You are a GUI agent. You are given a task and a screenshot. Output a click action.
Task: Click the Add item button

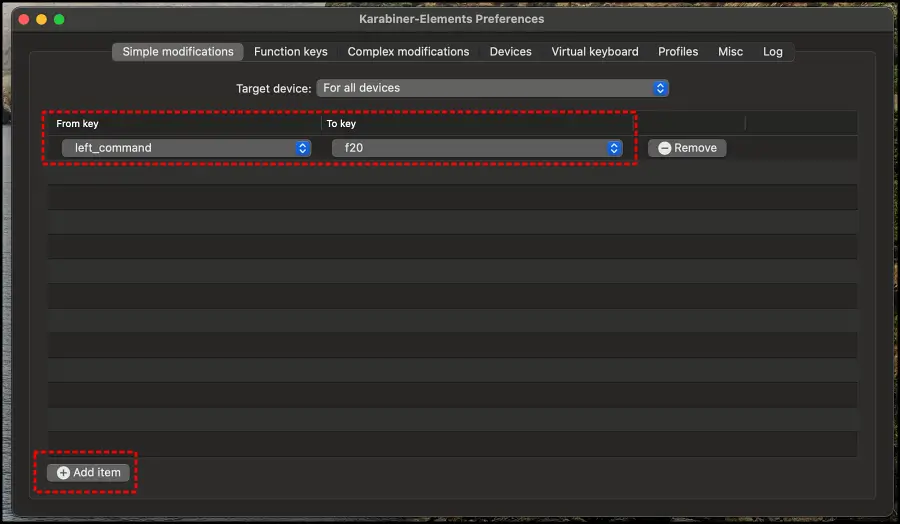click(88, 472)
